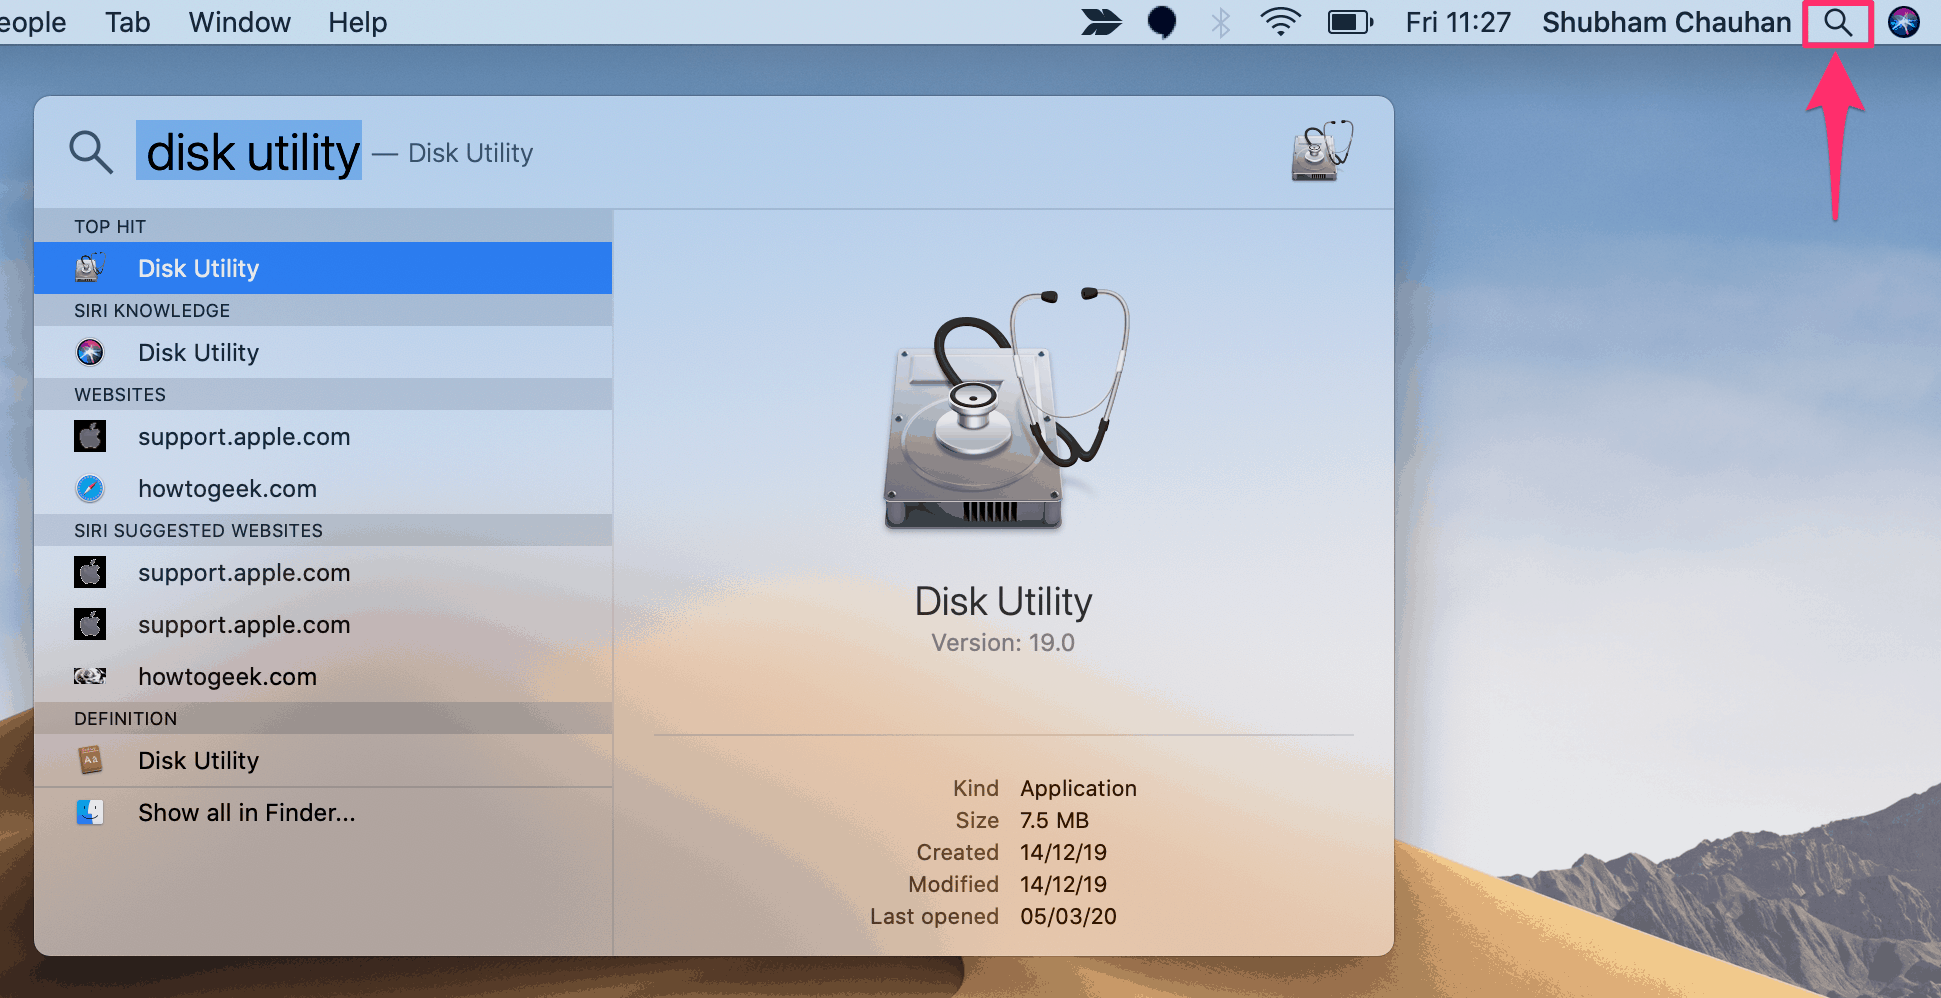The image size is (1941, 998).
Task: Click the "Version: 19.0" text in the preview
Action: click(1003, 643)
